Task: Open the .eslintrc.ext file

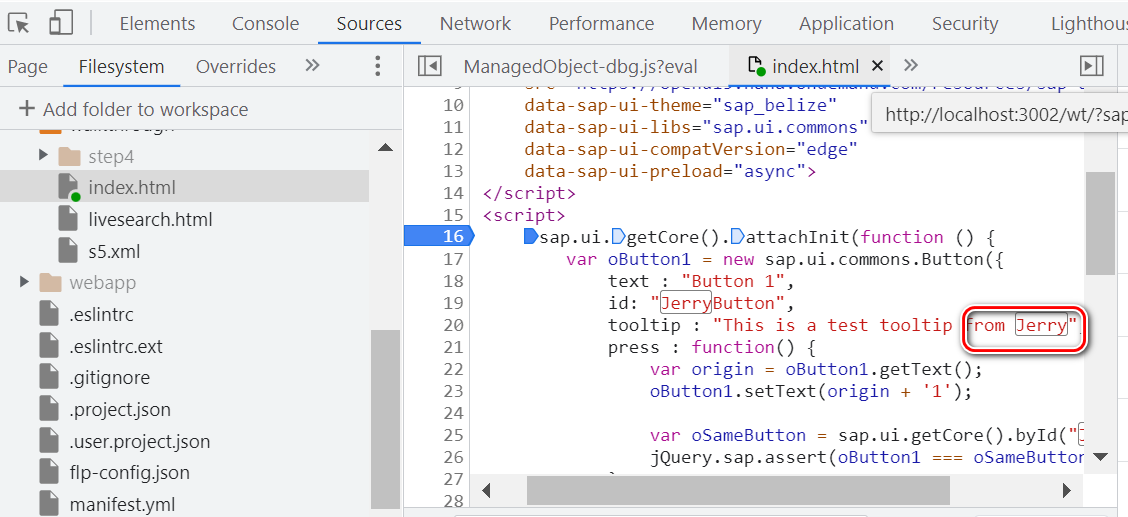Action: pyautogui.click(x=116, y=347)
